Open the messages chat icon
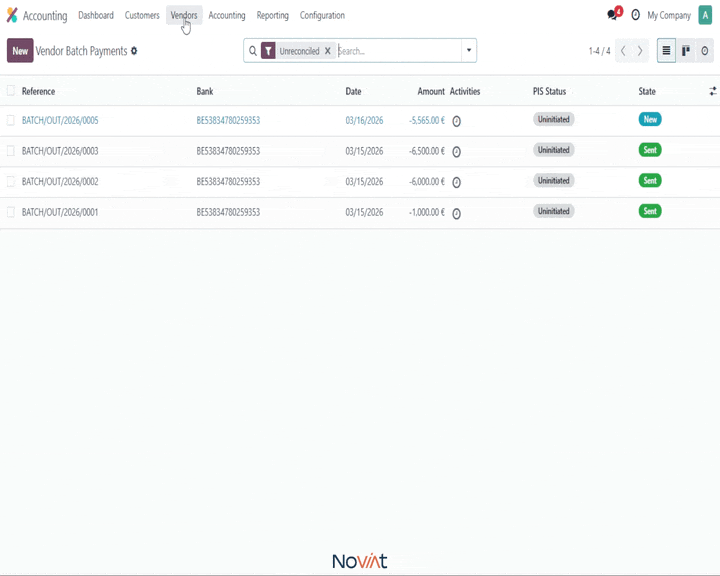 point(613,15)
